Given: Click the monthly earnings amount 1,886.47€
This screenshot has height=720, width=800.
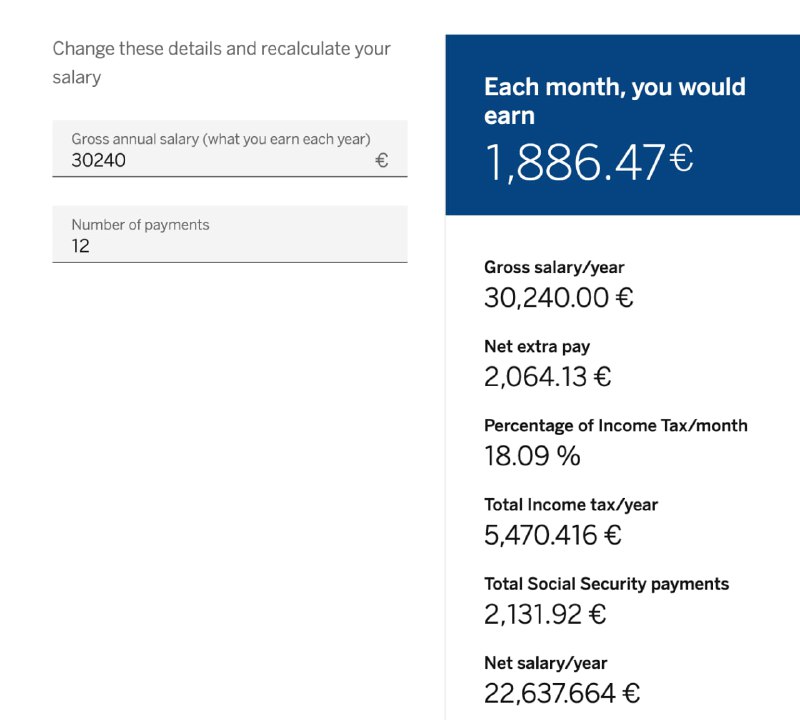Looking at the screenshot, I should [x=589, y=162].
